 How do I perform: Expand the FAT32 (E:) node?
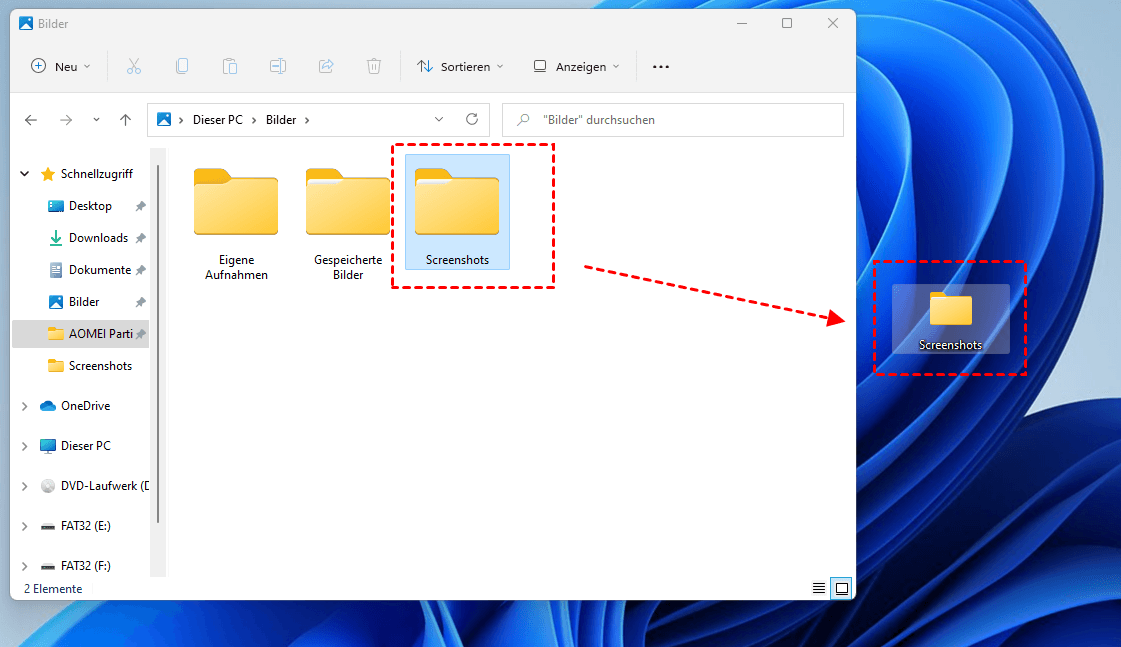point(25,526)
